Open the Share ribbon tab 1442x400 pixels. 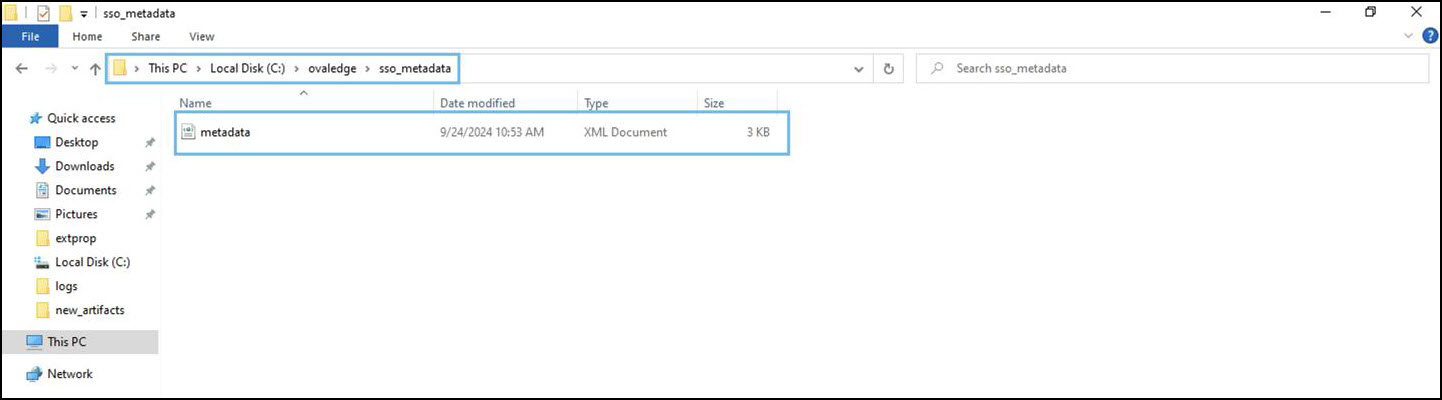coord(145,37)
